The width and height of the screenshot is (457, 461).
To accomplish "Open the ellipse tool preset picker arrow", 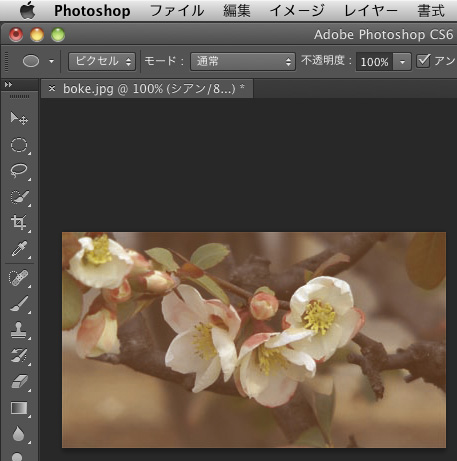I will pyautogui.click(x=51, y=61).
